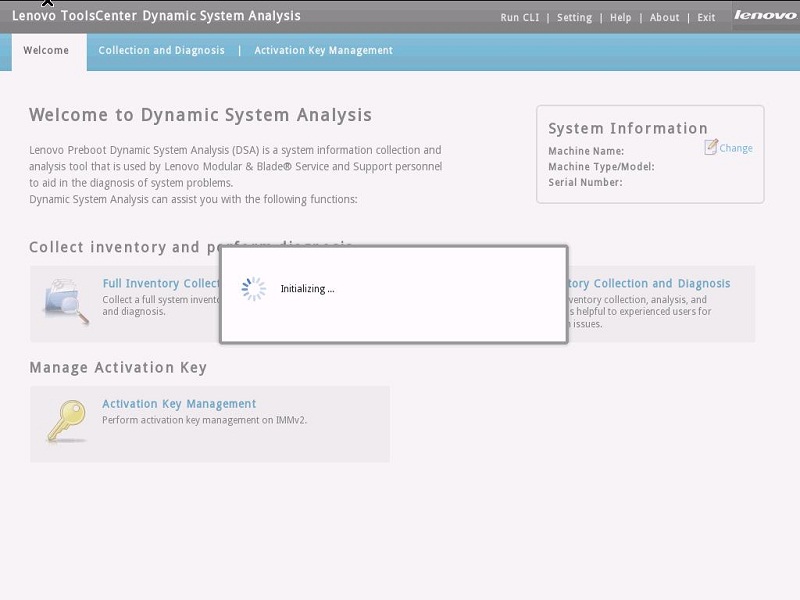This screenshot has height=600, width=800.
Task: Open Activation Key Management link beside the key
Action: tap(179, 404)
